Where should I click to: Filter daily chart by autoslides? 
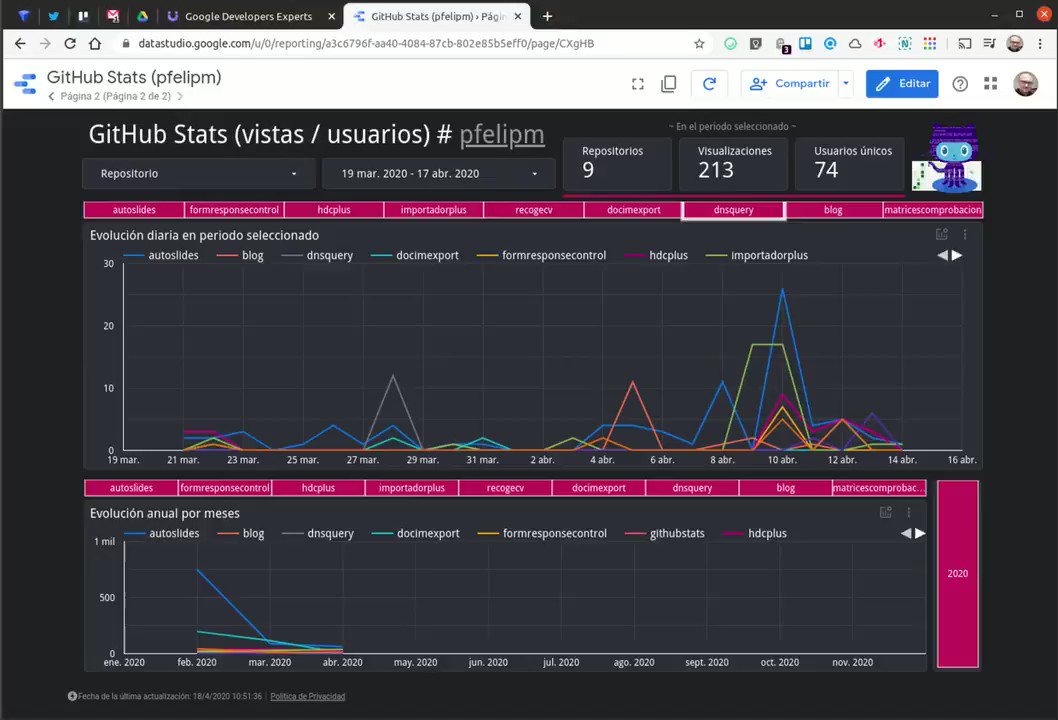coord(134,210)
